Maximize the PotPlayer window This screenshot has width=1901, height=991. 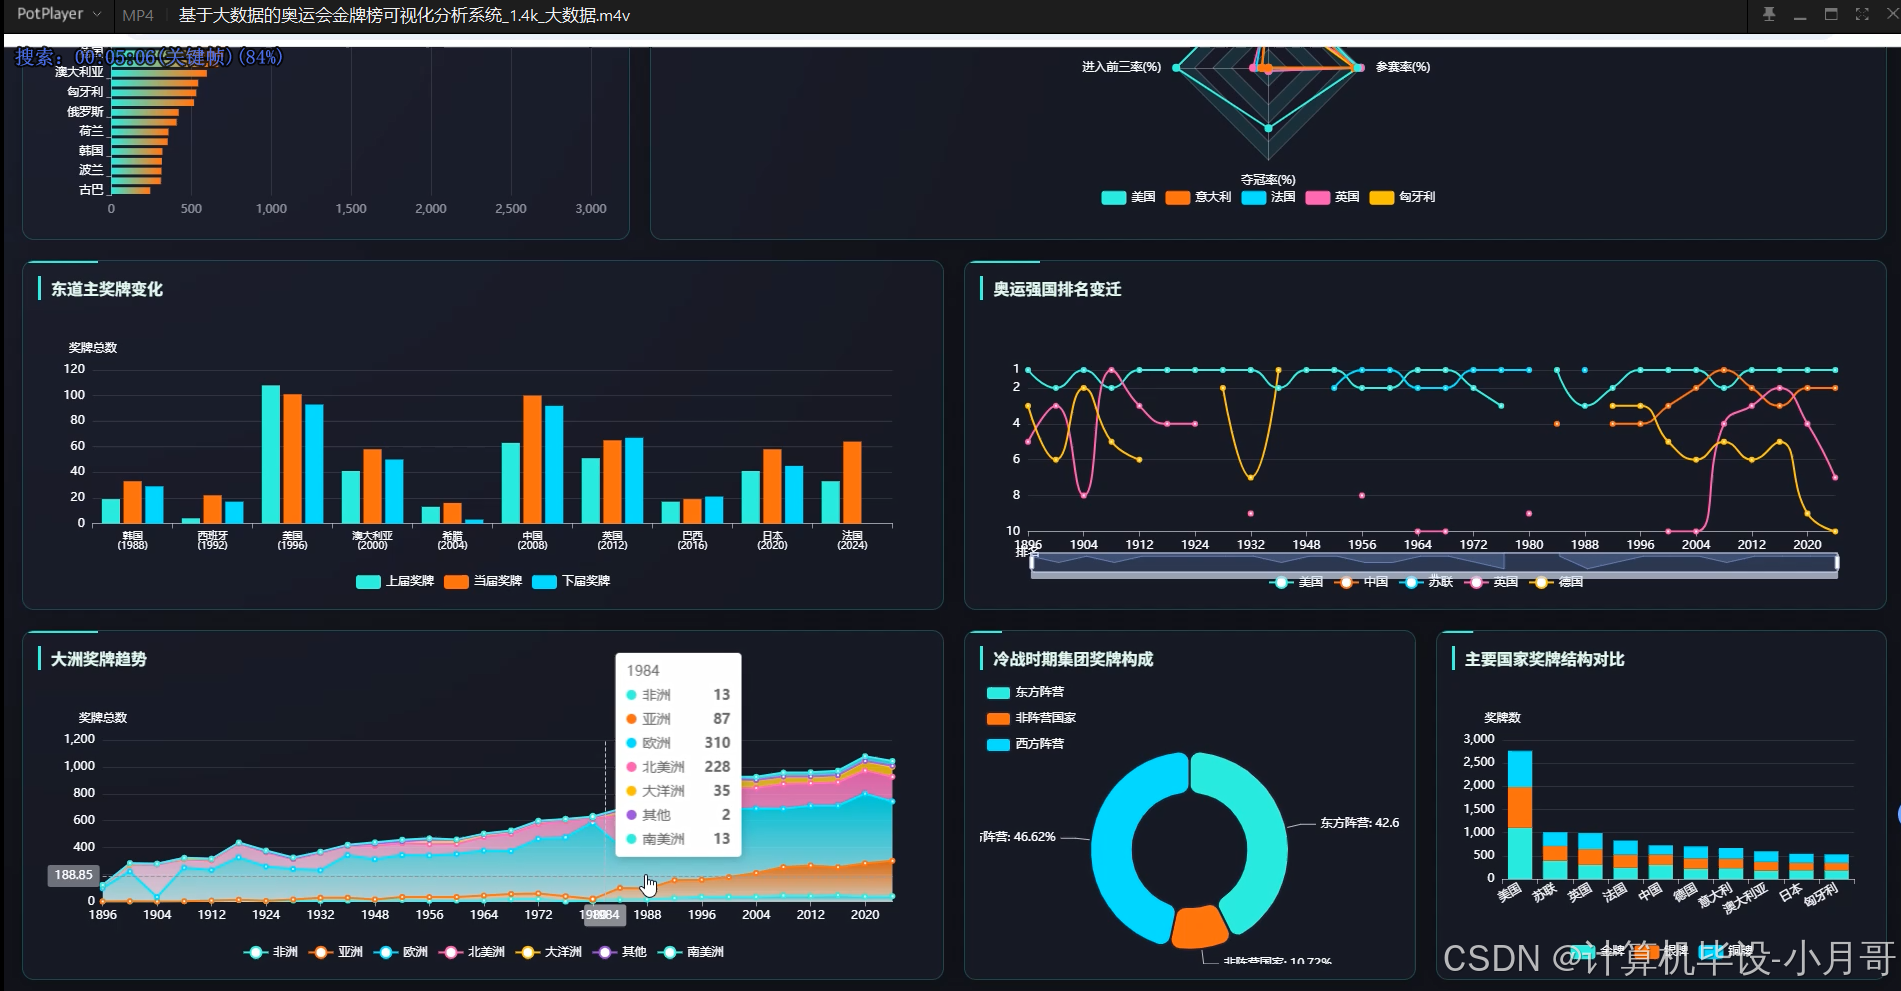1831,14
